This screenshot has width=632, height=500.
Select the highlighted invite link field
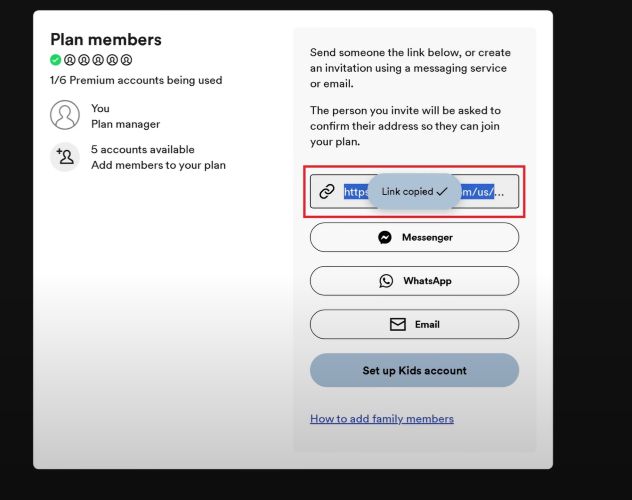tap(414, 191)
